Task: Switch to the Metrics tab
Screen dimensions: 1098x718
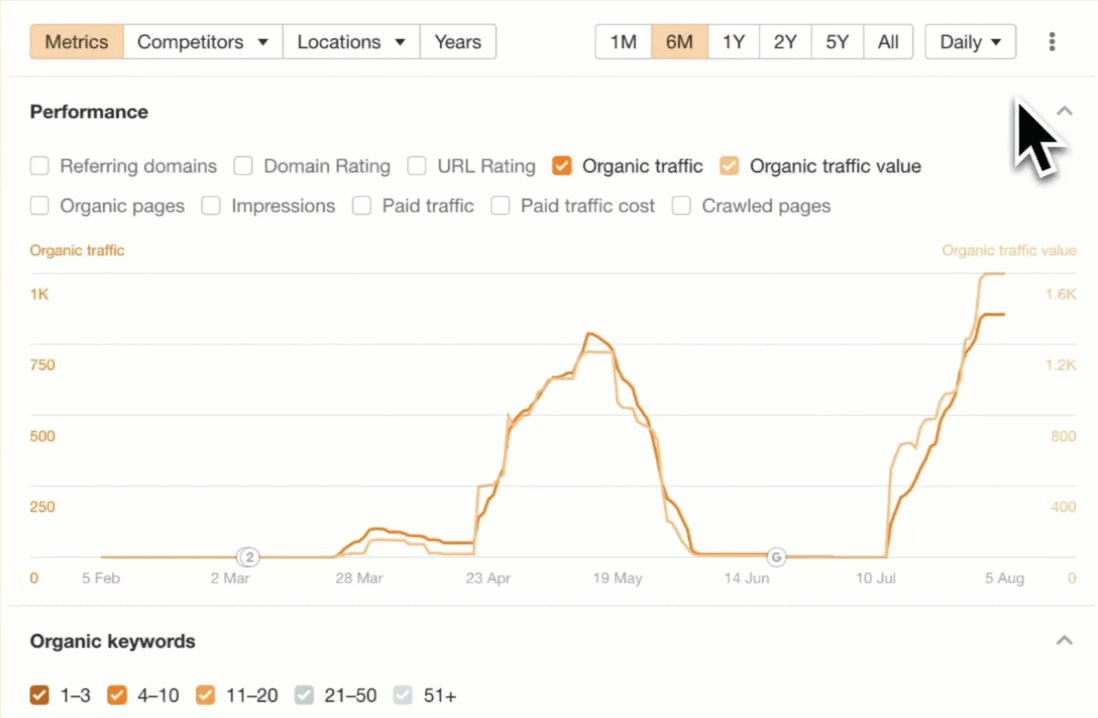Action: (76, 41)
